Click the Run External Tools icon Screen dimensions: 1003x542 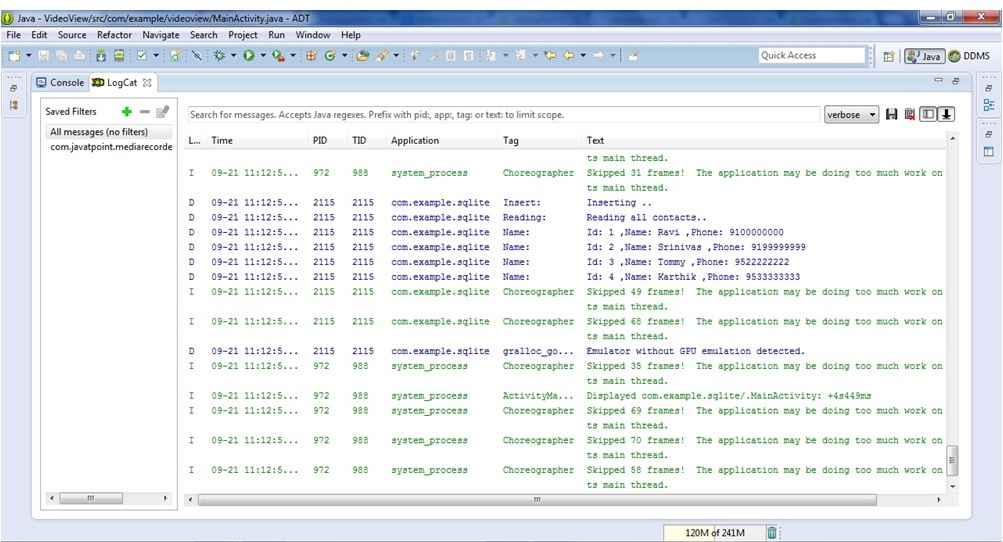(278, 56)
